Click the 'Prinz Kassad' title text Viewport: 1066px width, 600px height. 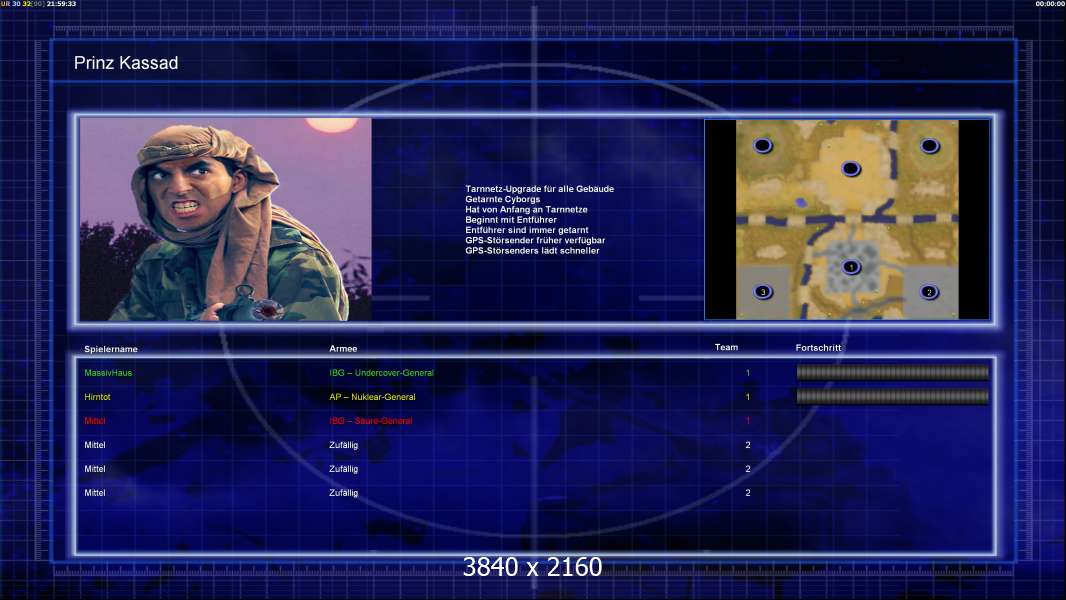click(126, 63)
